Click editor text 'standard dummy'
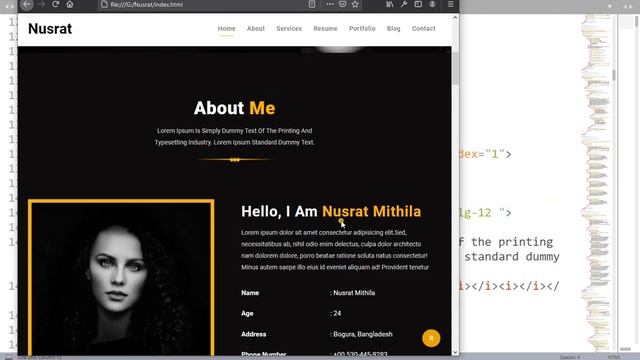Screen dimensions: 640x360 tap(512, 256)
